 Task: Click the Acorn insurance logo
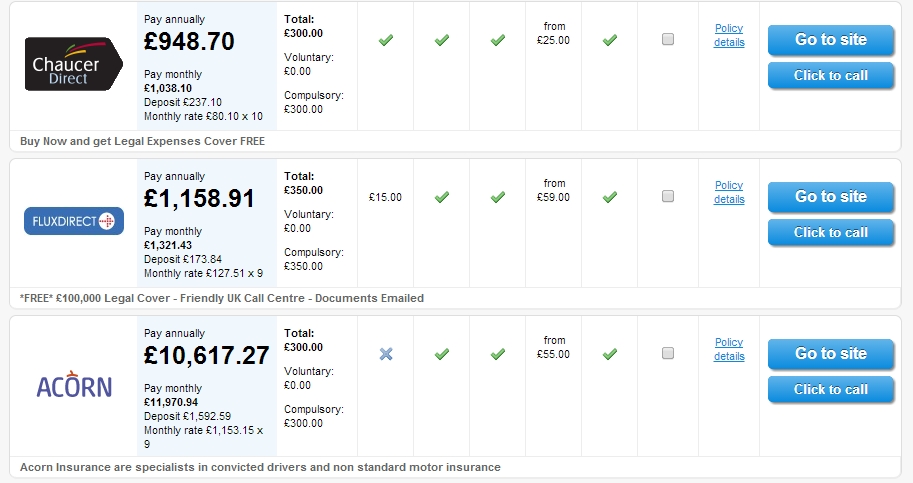click(74, 386)
